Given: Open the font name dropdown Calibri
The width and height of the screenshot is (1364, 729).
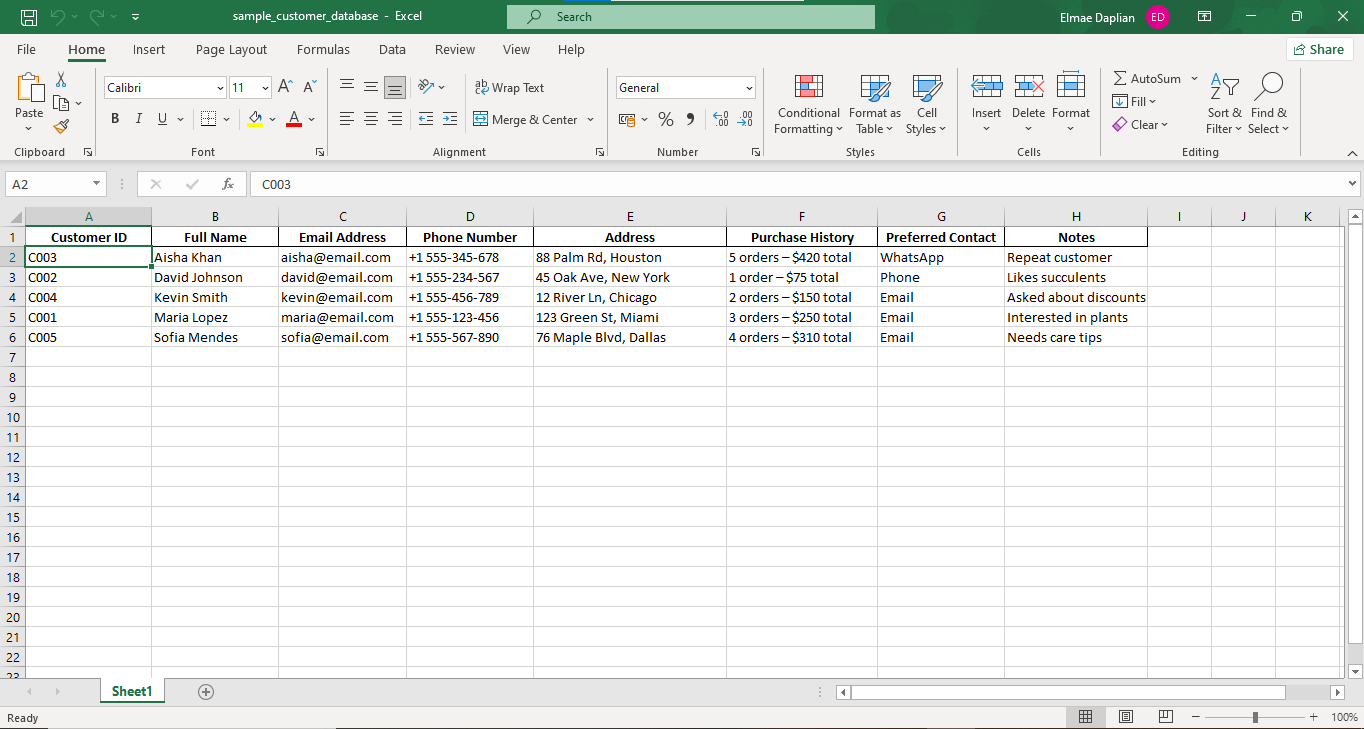Looking at the screenshot, I should click(x=220, y=88).
